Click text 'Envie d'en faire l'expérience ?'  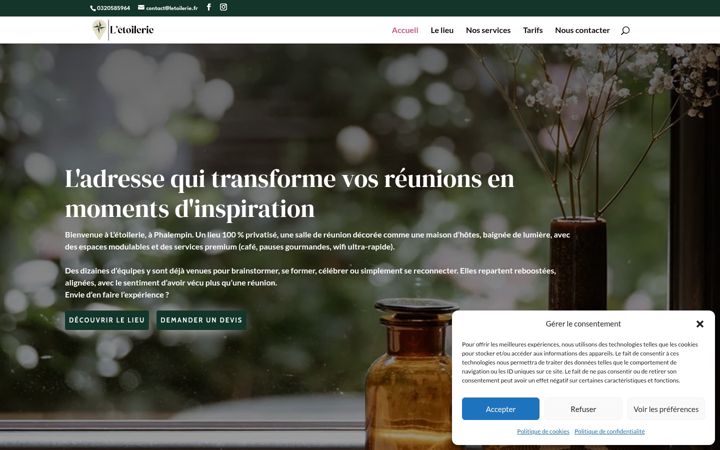pyautogui.click(x=117, y=295)
